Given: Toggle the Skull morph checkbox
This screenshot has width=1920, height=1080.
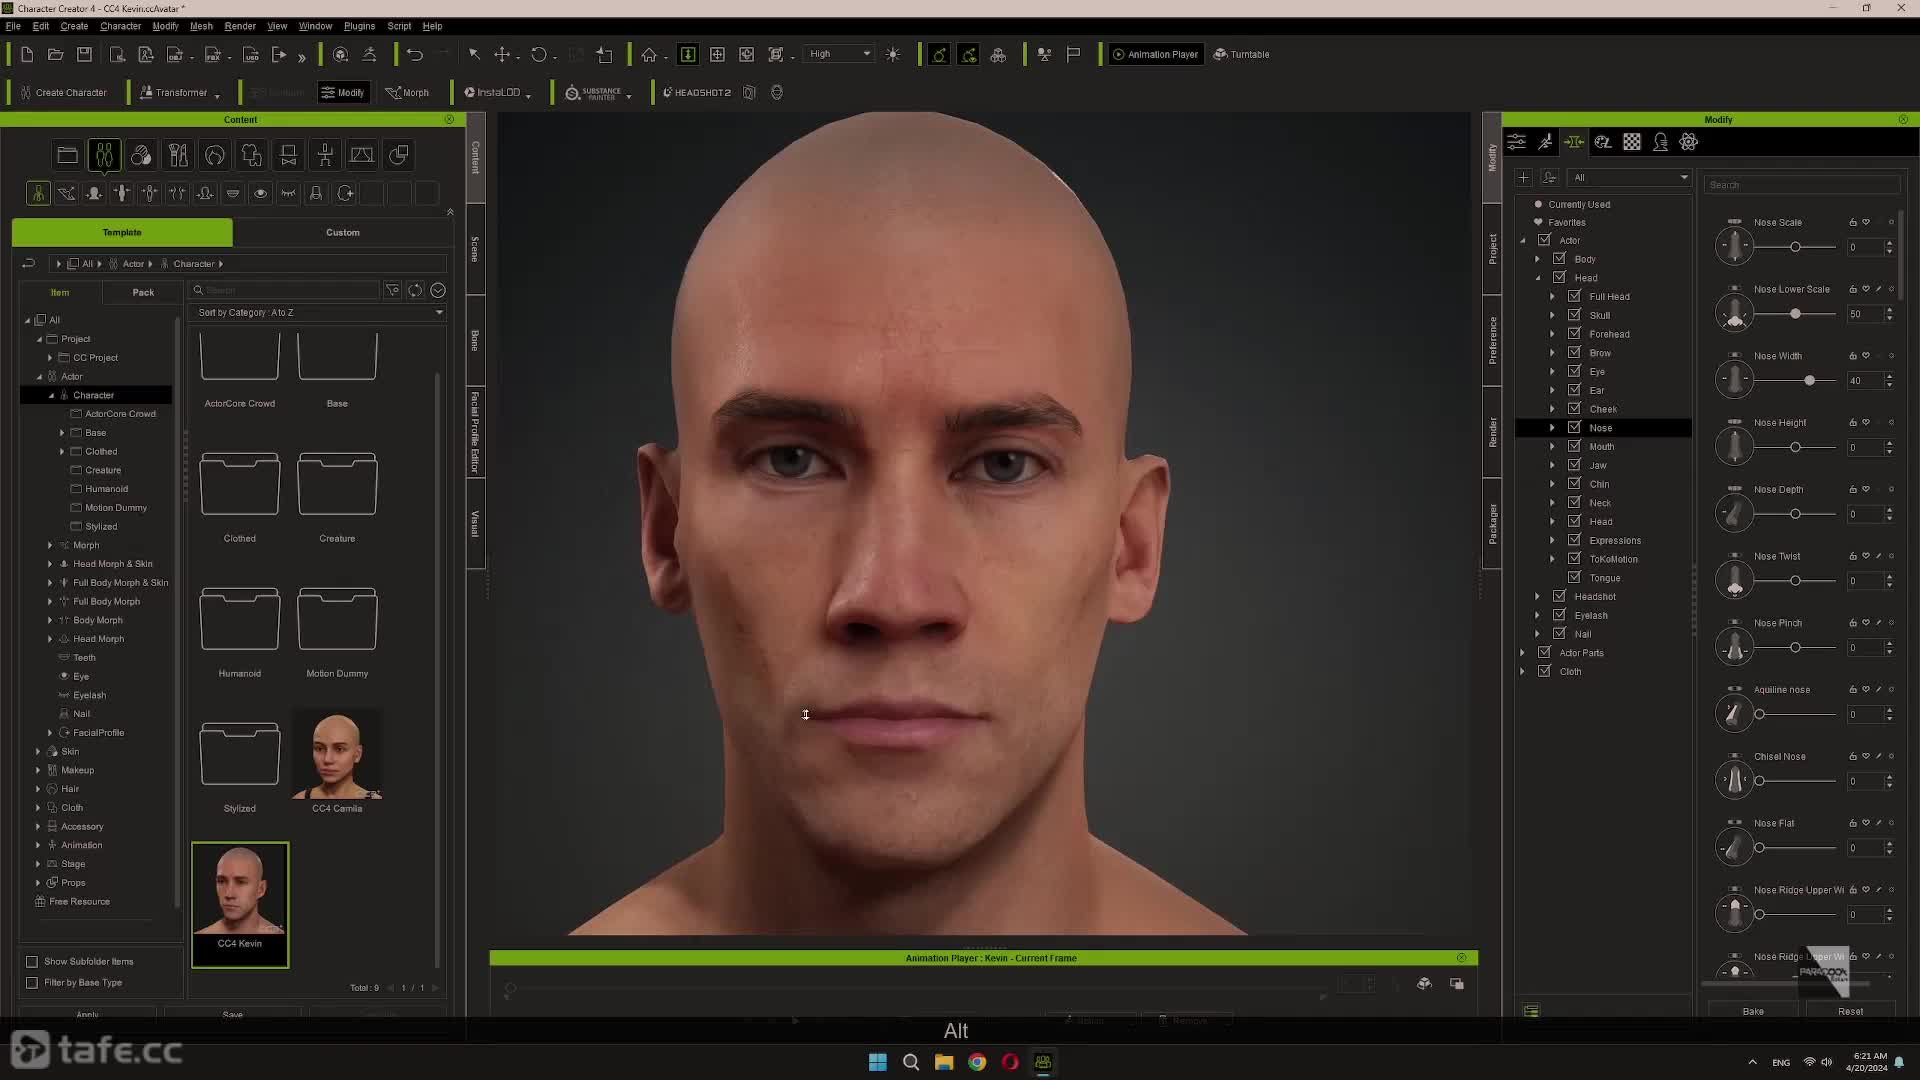Looking at the screenshot, I should (1574, 315).
